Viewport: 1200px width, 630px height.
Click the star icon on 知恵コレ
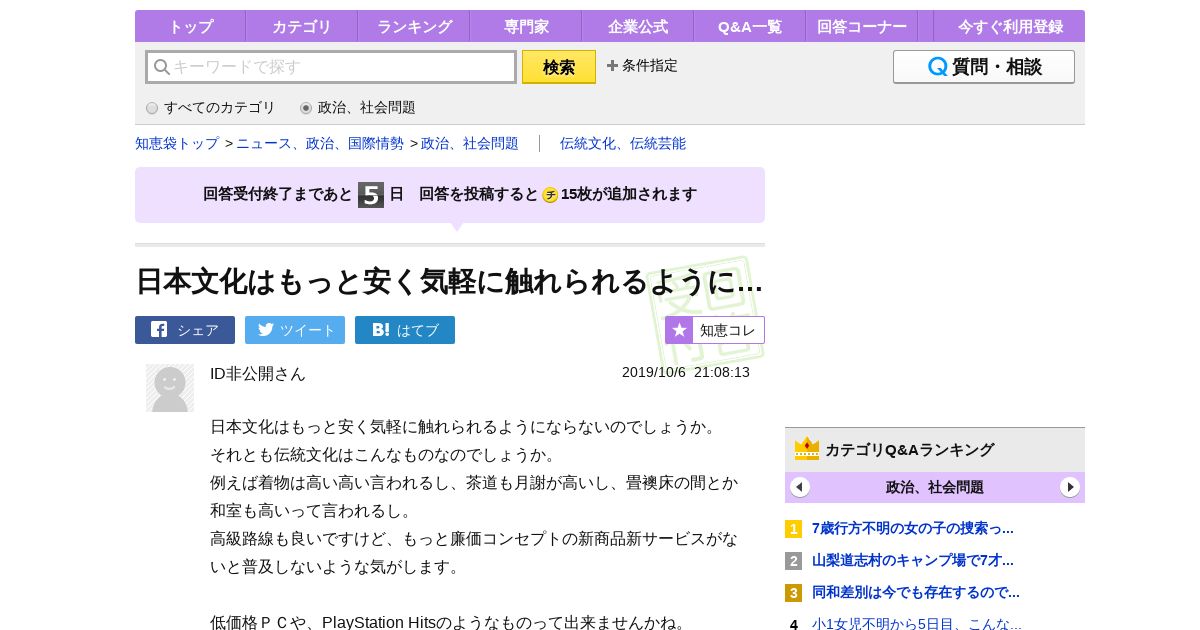(x=679, y=330)
